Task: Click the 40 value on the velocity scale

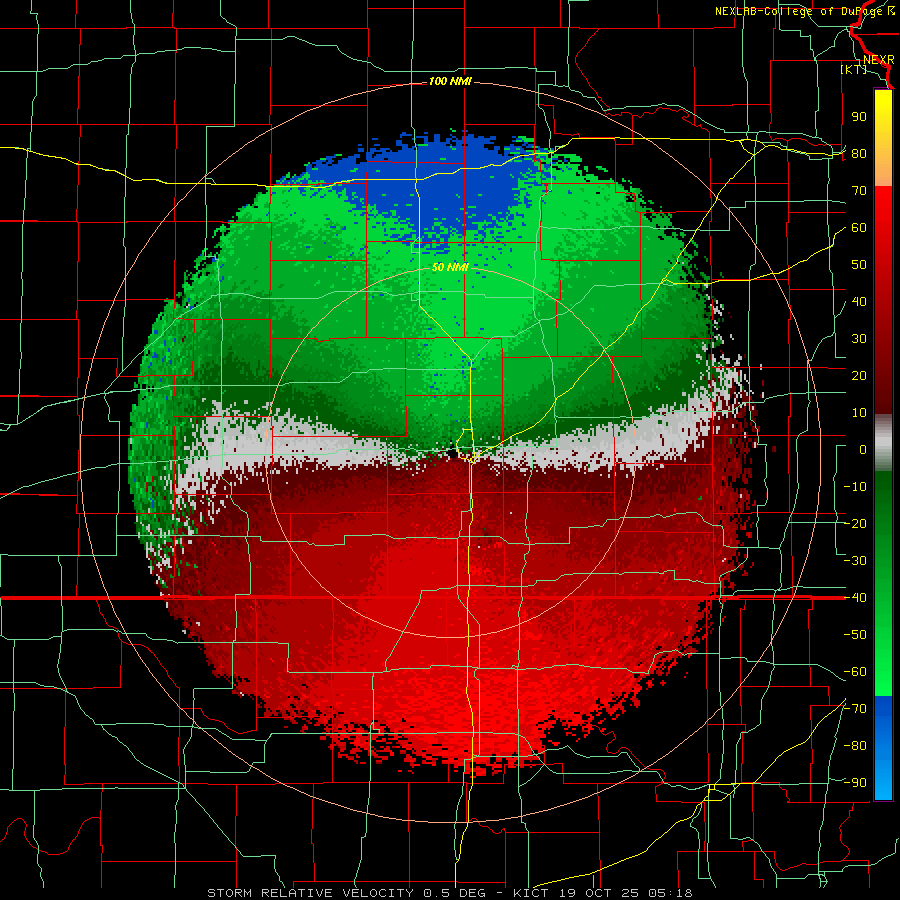Action: [x=859, y=302]
